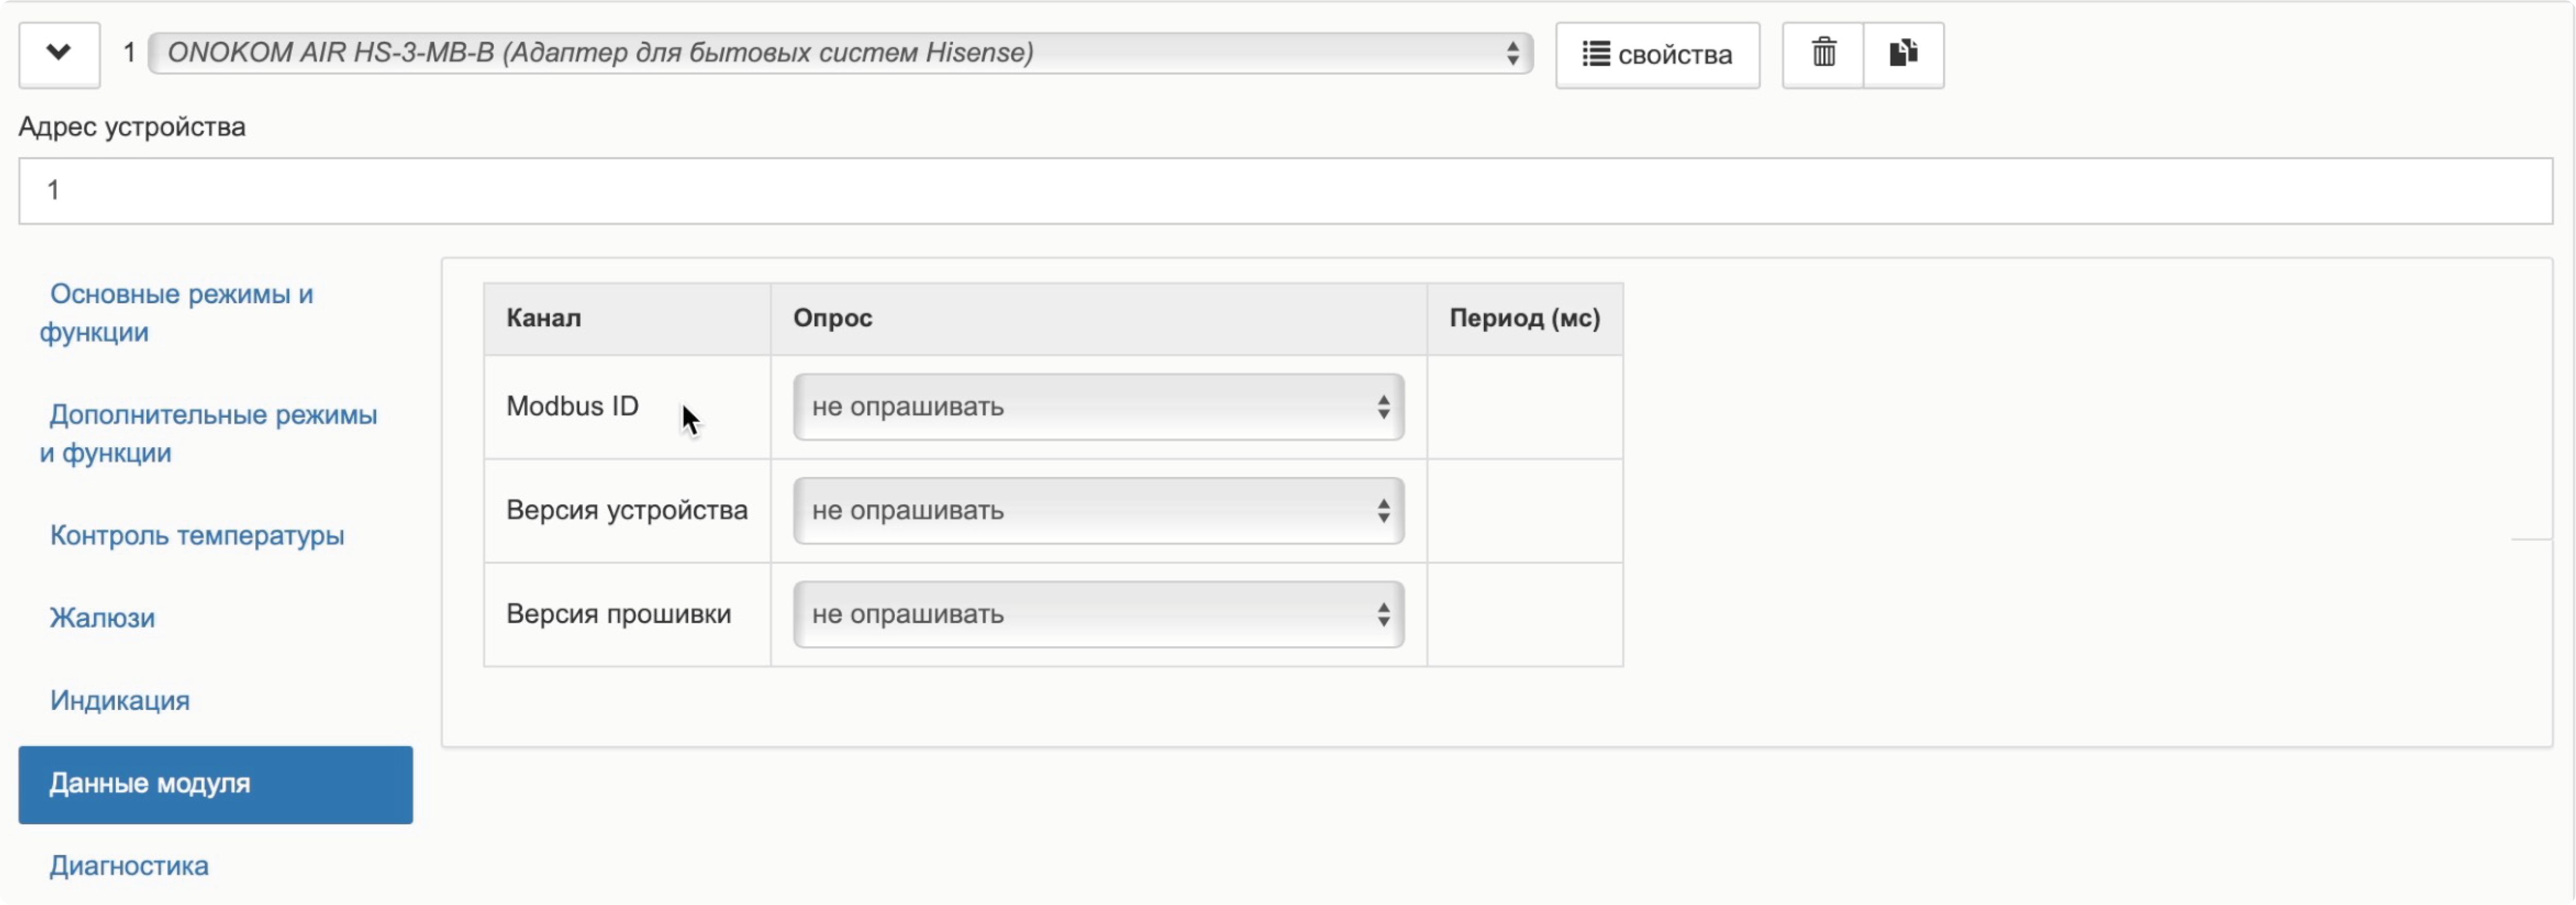Open Версия прошивки polling dropdown

click(1098, 614)
